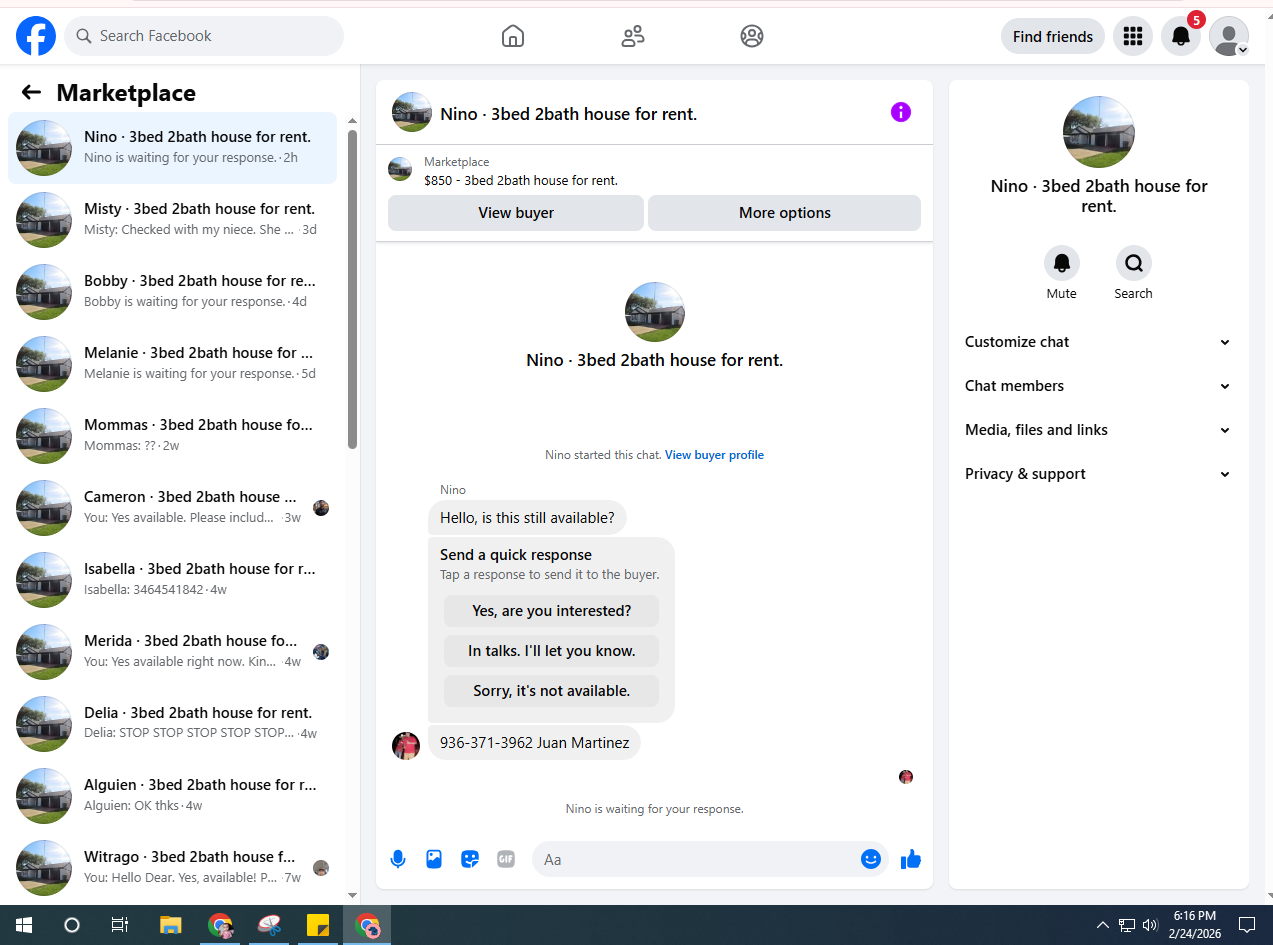1273x945 pixels.
Task: Open Task View on the taskbar
Action: point(120,925)
